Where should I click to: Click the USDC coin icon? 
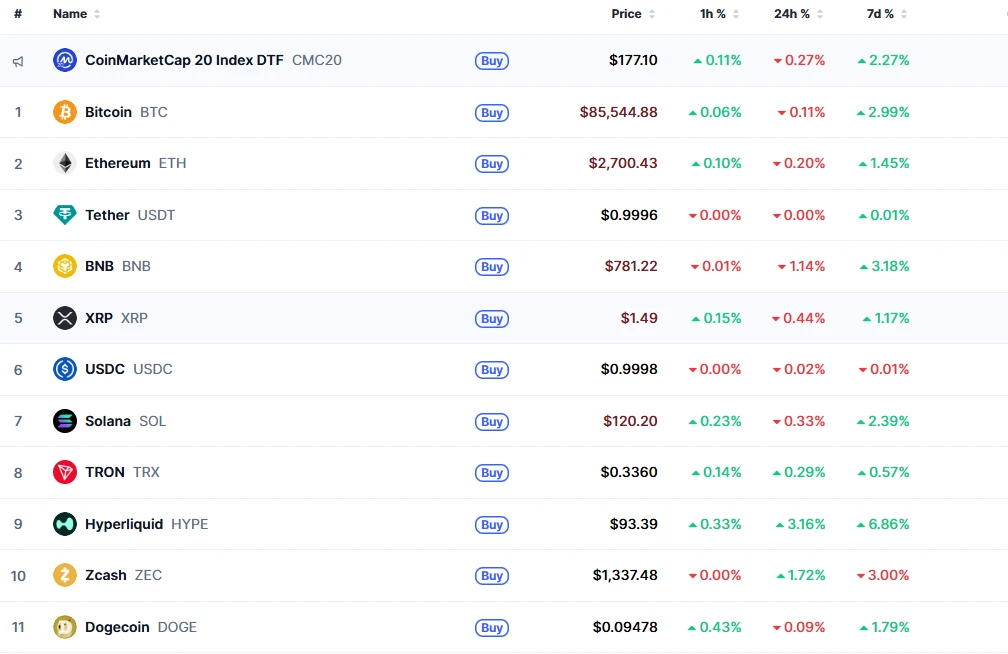point(65,369)
